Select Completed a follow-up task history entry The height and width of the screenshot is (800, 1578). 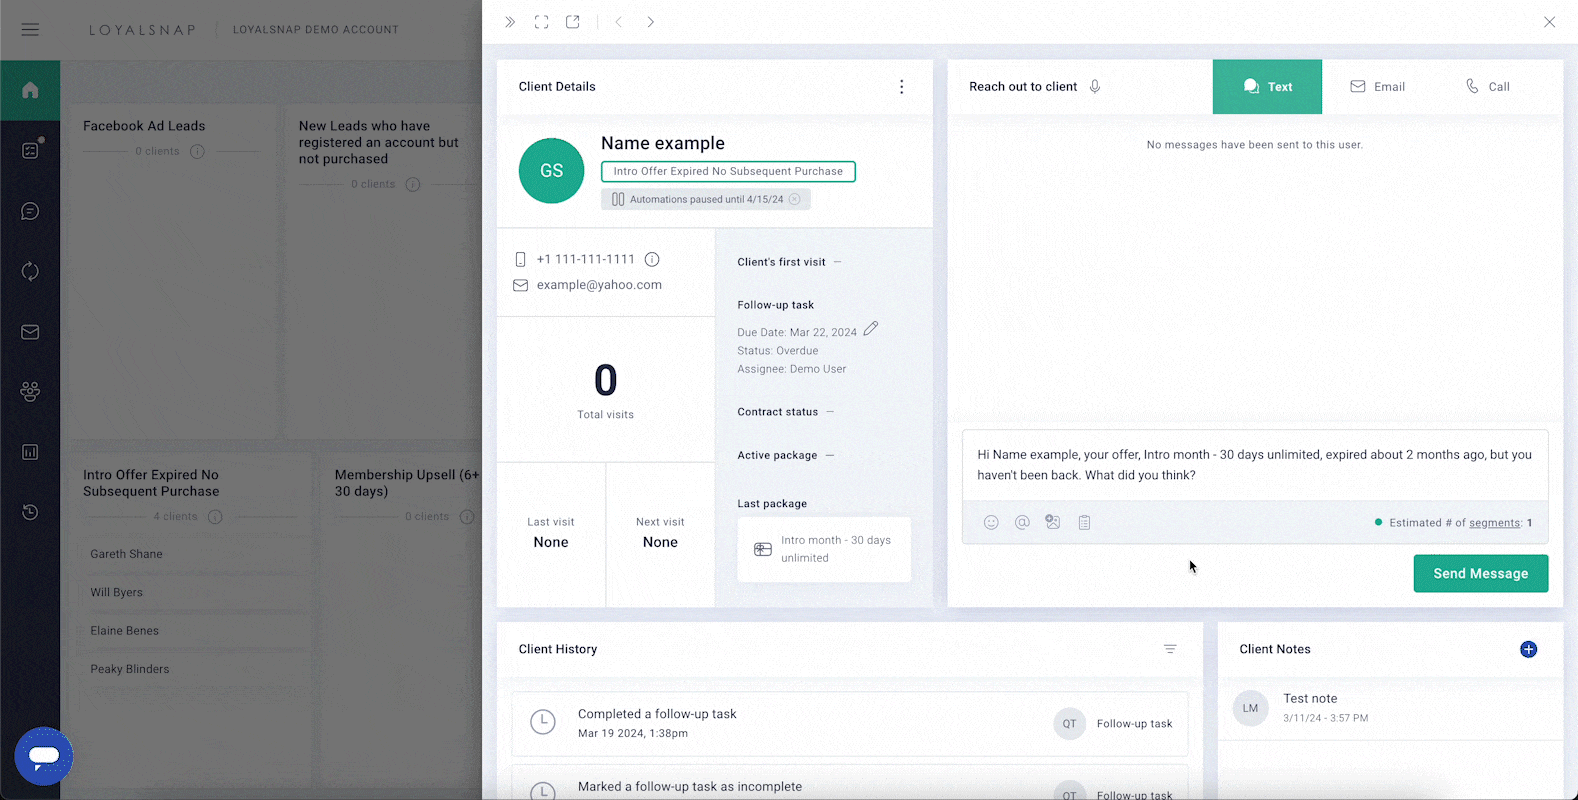click(850, 723)
